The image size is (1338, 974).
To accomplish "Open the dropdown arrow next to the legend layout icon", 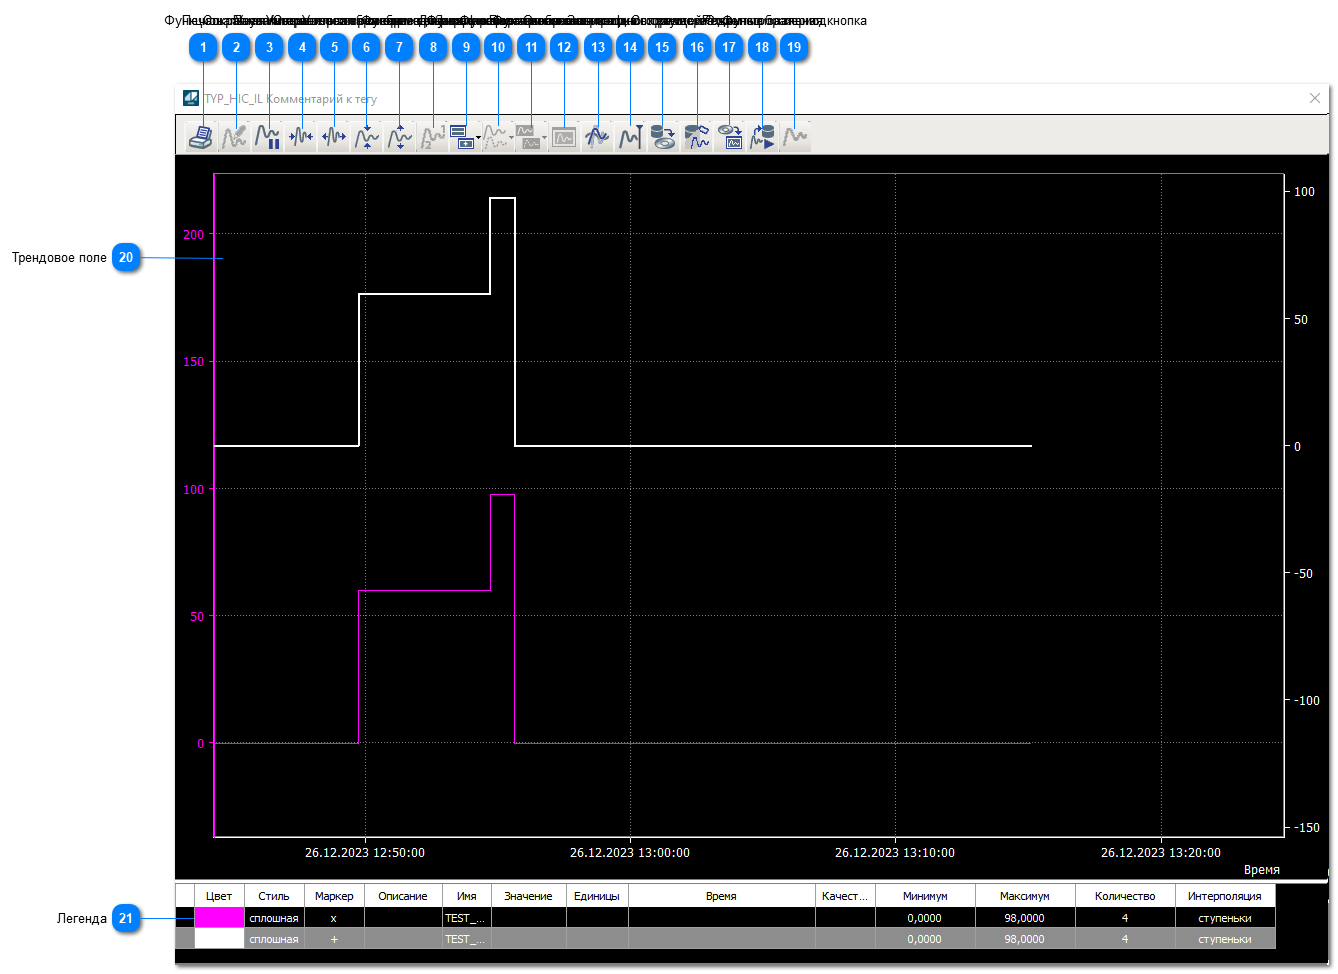I will 479,137.
